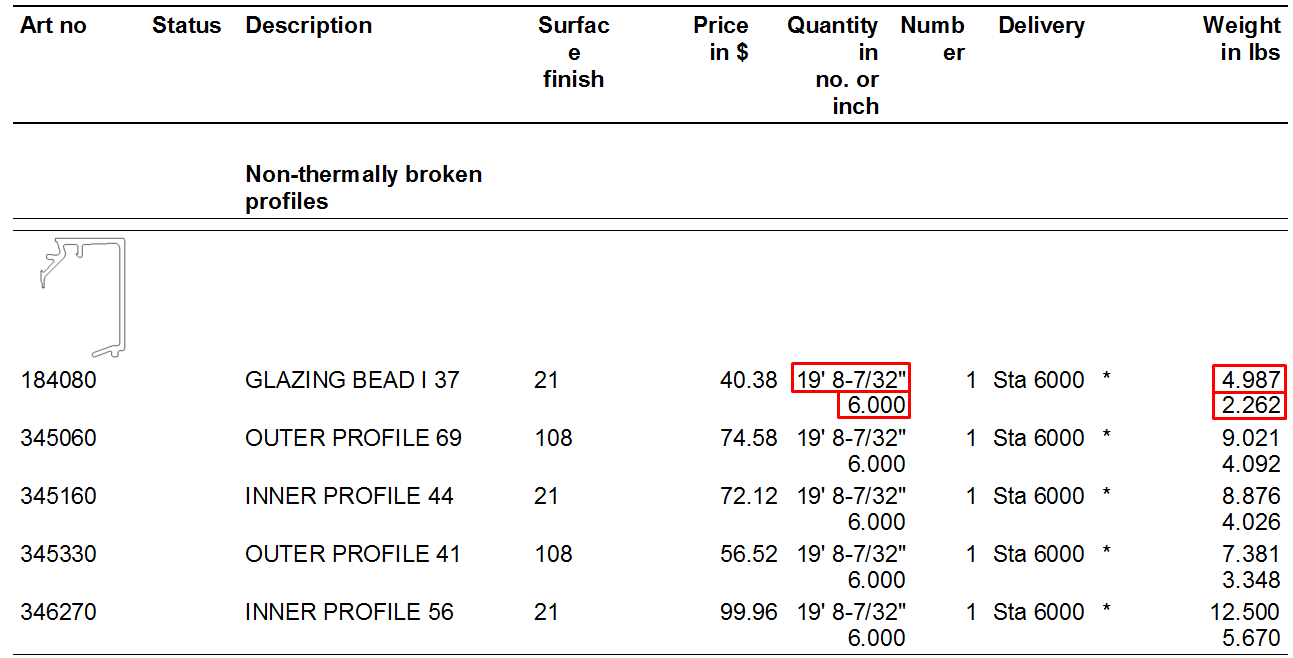Click article number 345060
This screenshot has height=658, width=1293.
tap(59, 438)
